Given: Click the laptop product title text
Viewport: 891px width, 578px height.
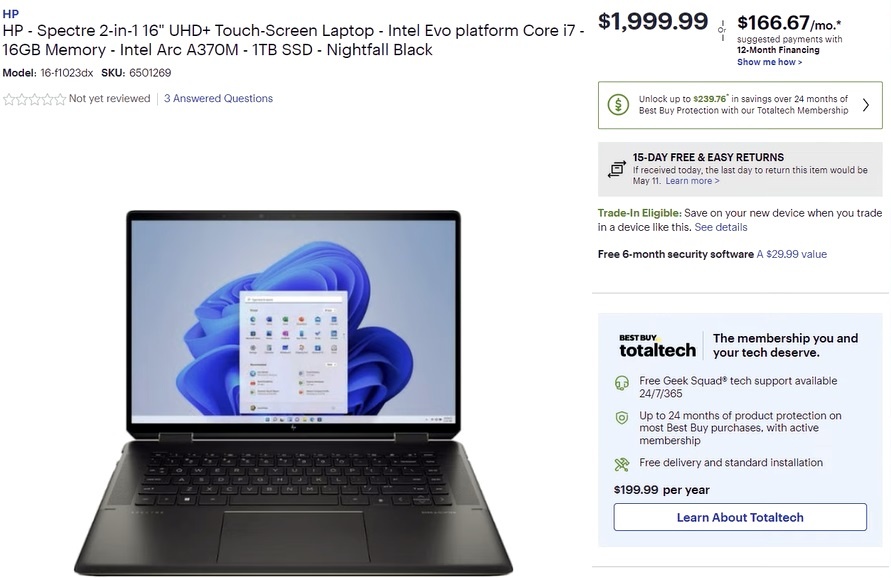Looking at the screenshot, I should (x=293, y=40).
